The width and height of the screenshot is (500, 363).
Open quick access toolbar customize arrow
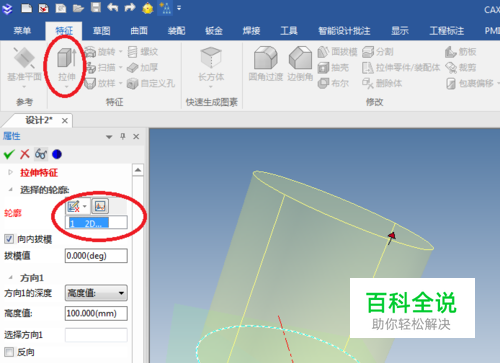tap(179, 7)
